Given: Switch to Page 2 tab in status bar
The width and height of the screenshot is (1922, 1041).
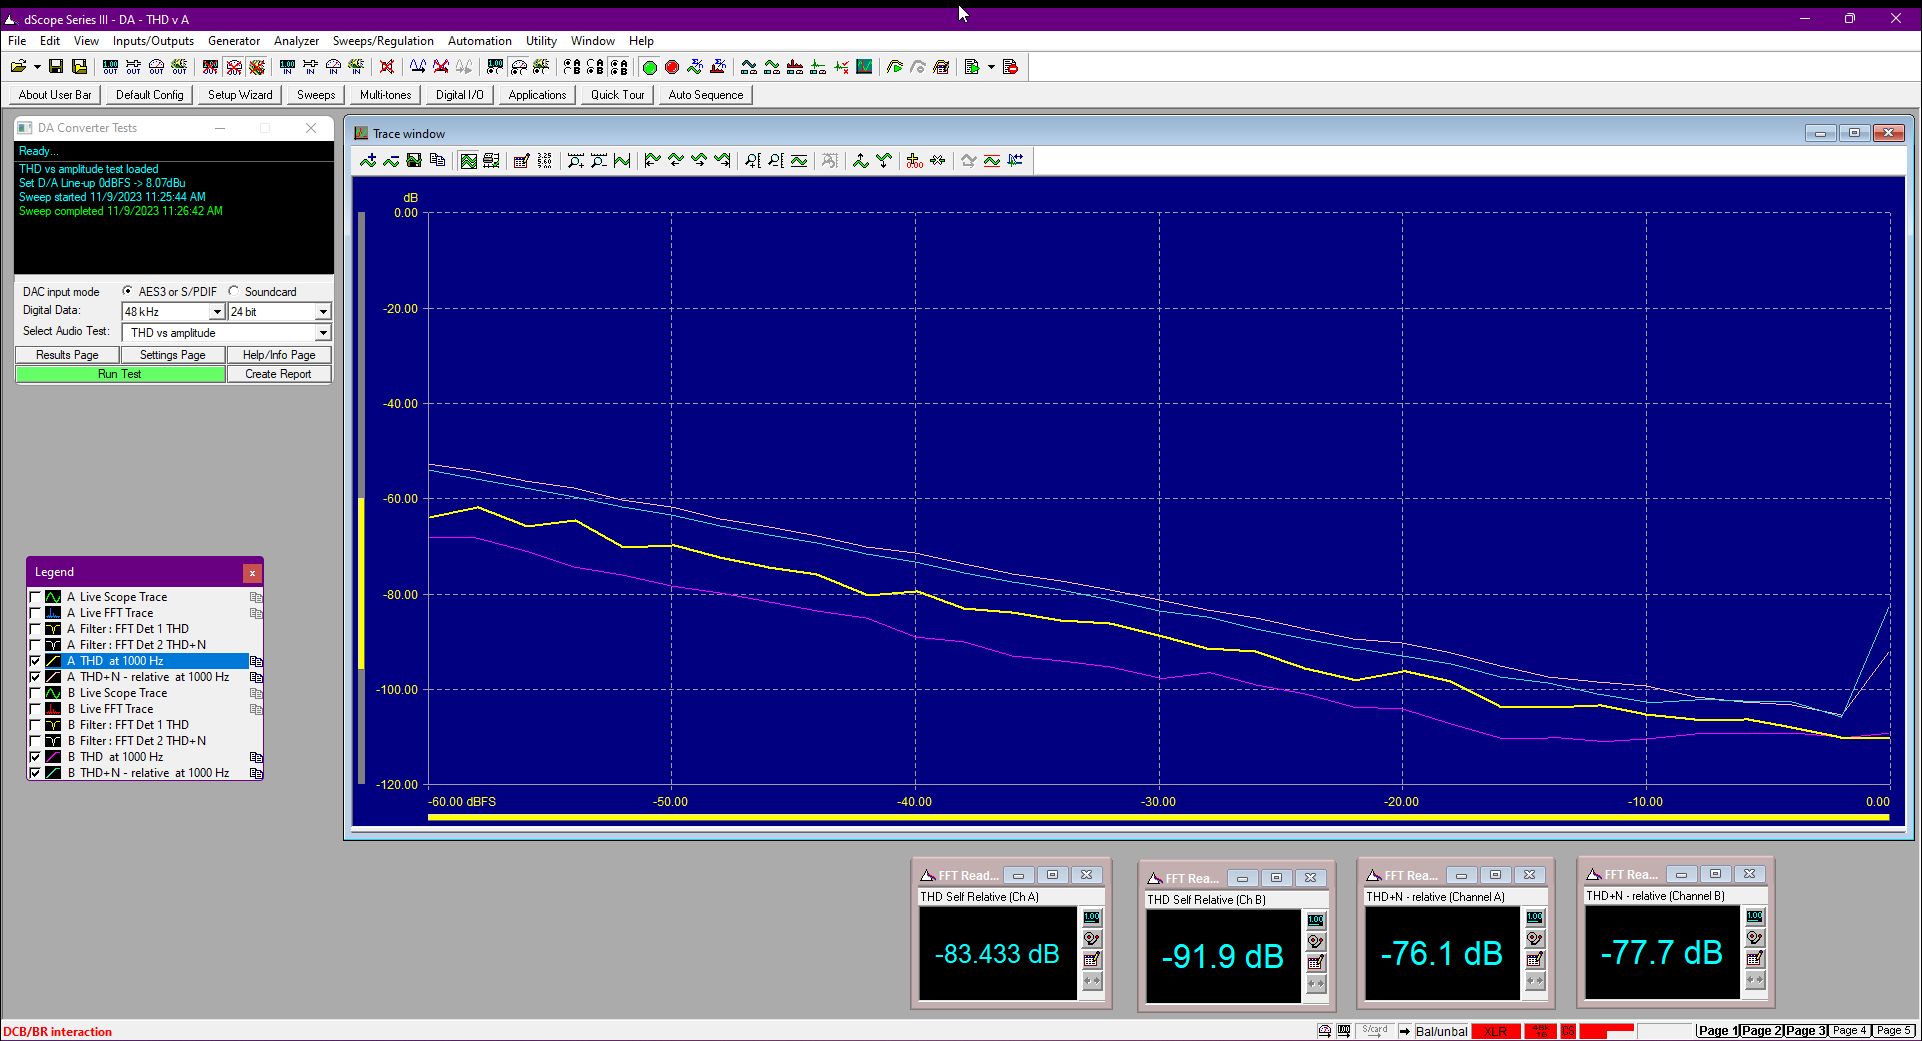Looking at the screenshot, I should click(1761, 1030).
